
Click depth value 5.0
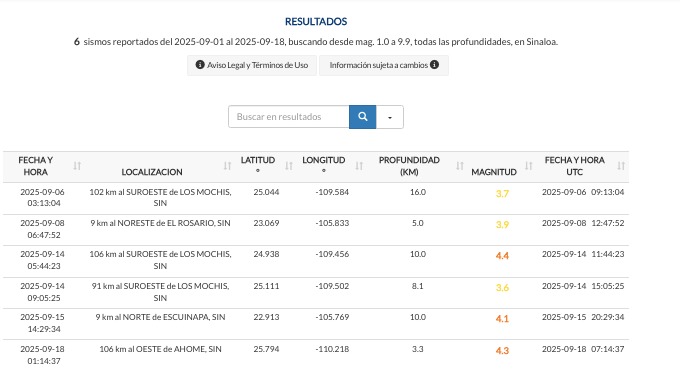click(418, 223)
